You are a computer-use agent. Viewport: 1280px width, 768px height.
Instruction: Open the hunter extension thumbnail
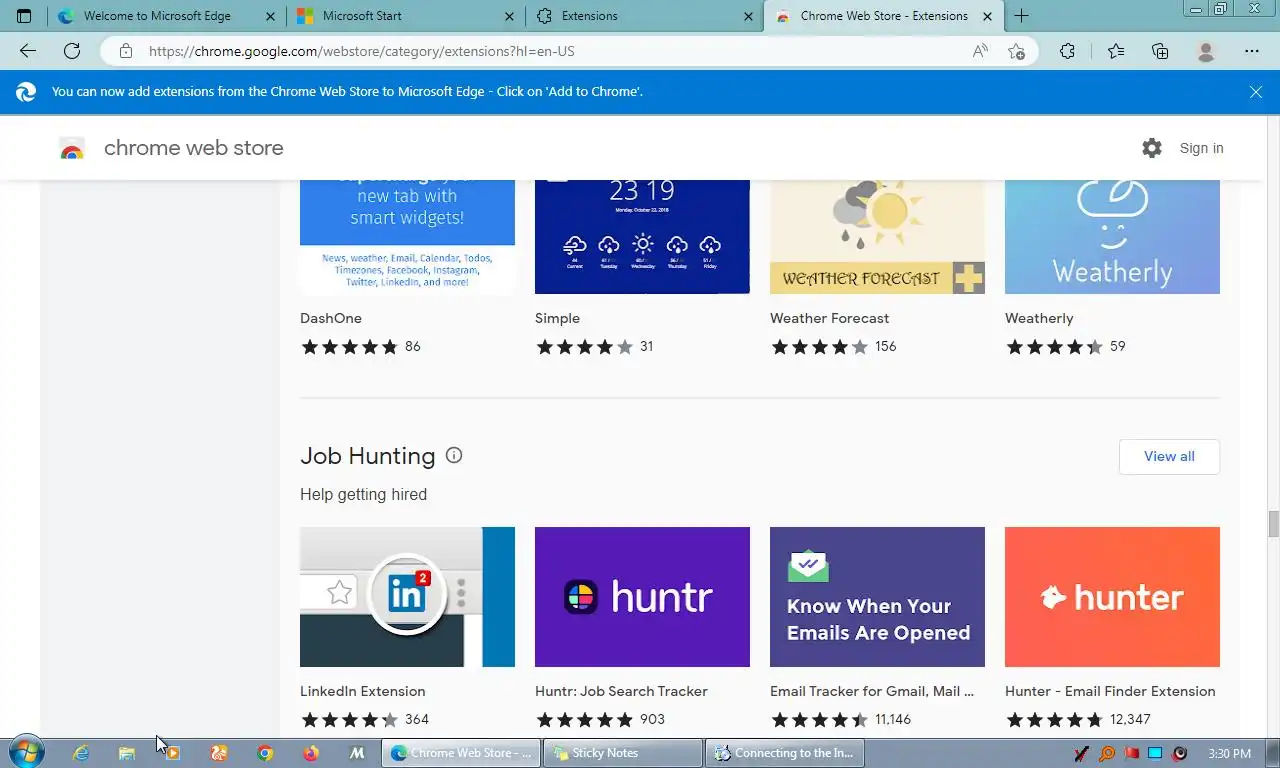point(1112,597)
